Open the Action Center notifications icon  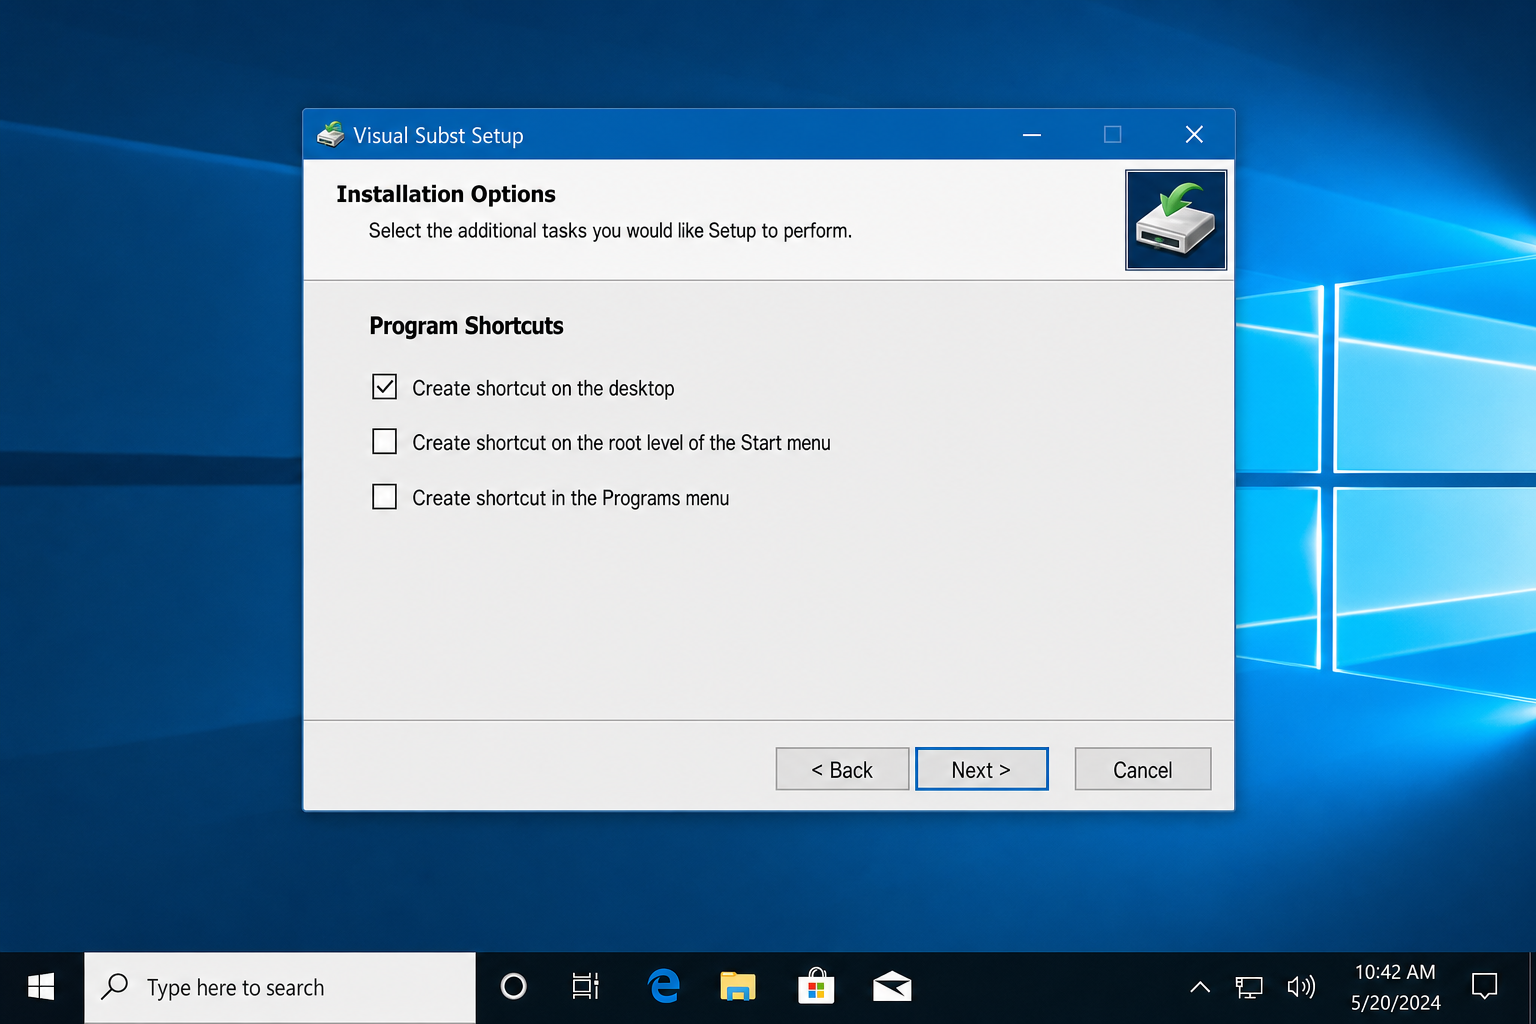pos(1485,987)
